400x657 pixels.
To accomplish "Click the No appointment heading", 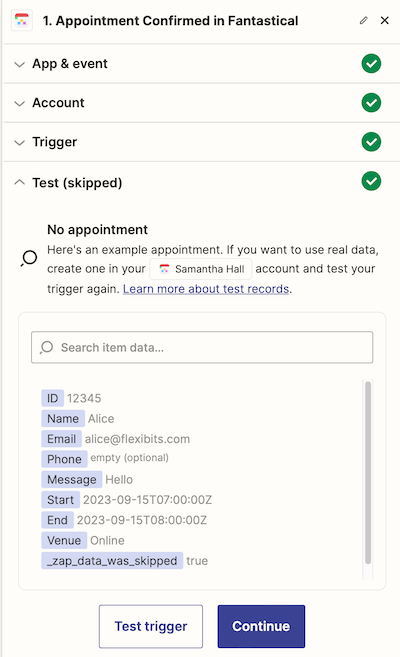I will (98, 230).
